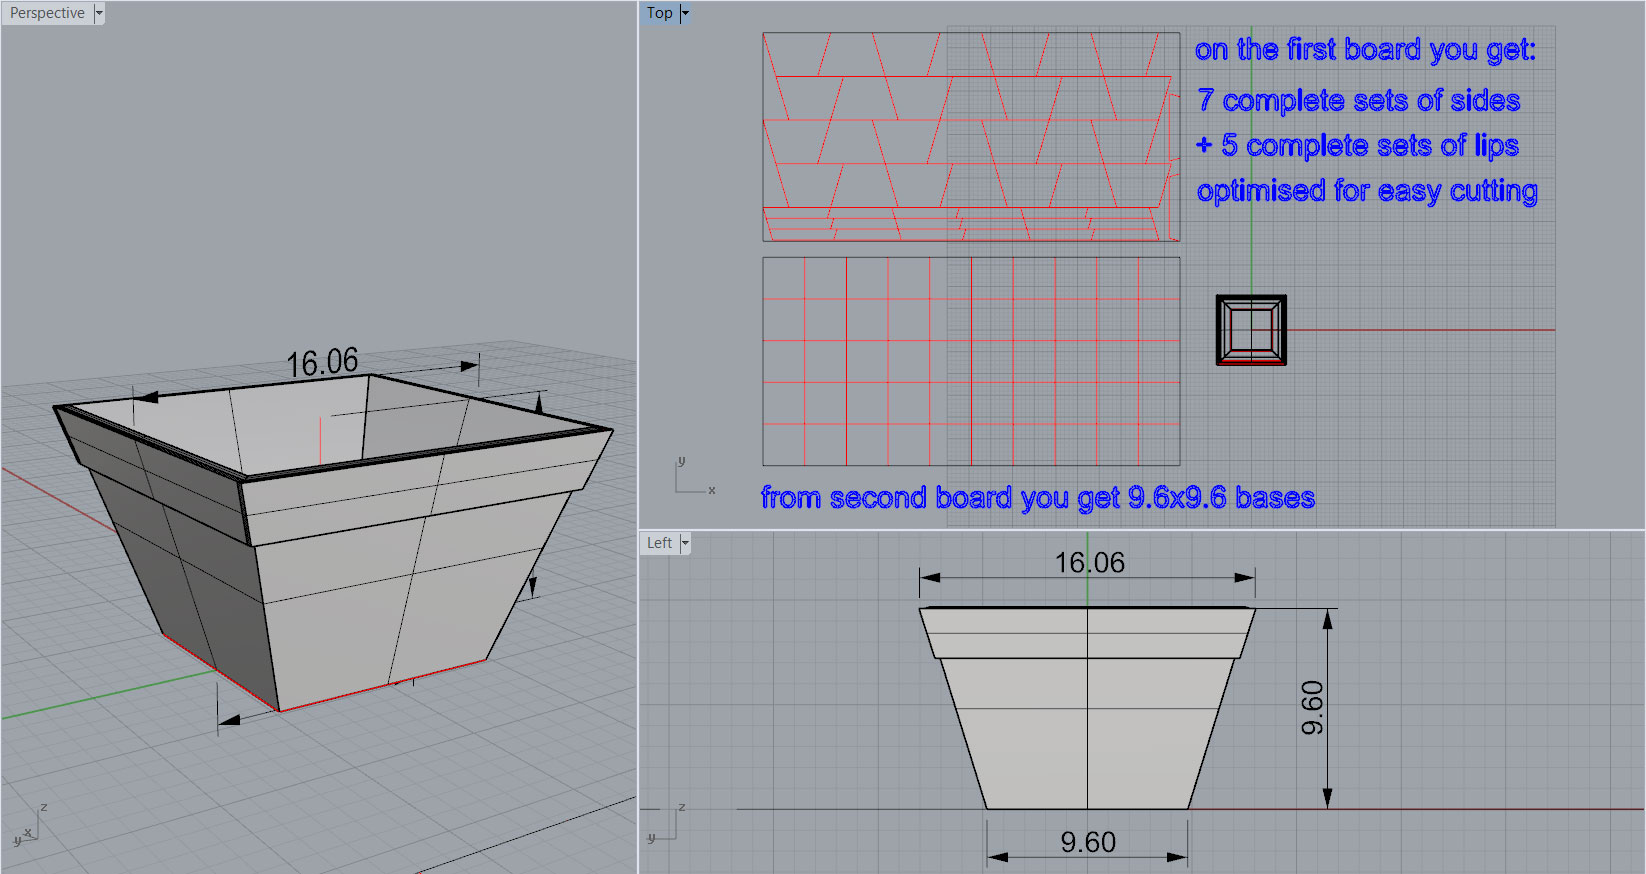Select the bottom 9.60 base width dimension

1087,843
